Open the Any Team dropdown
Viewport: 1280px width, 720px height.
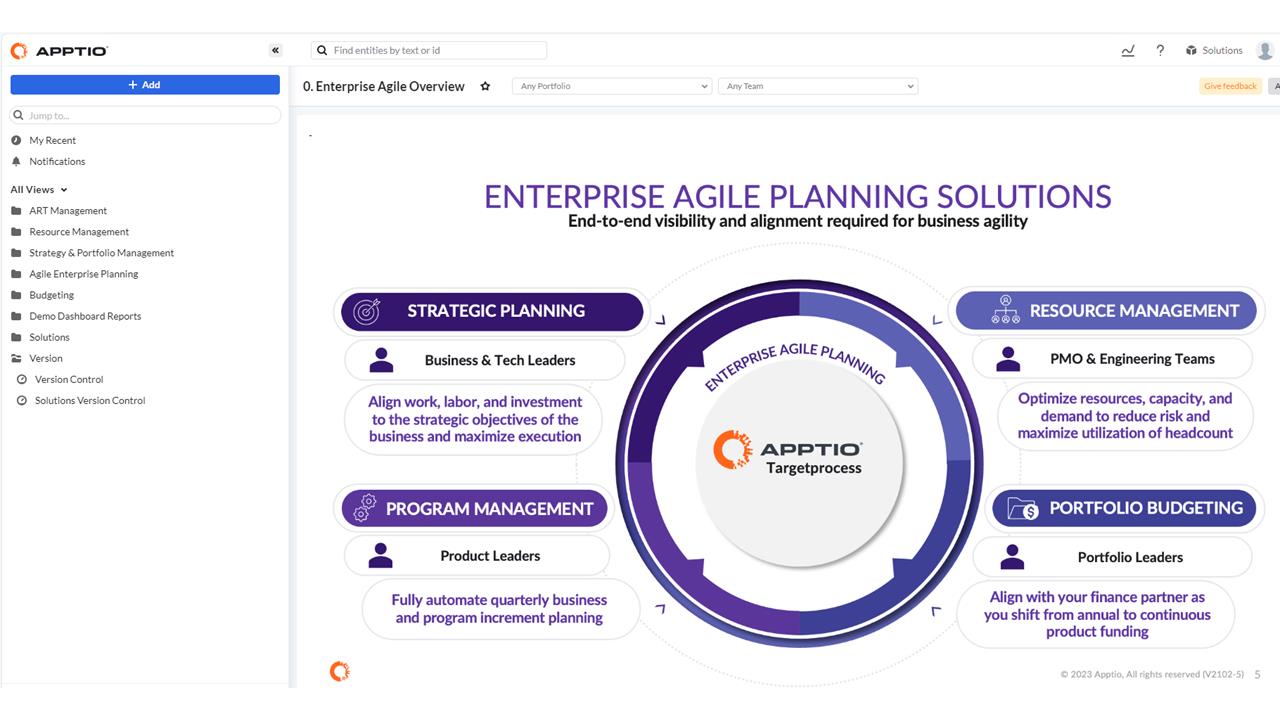818,86
